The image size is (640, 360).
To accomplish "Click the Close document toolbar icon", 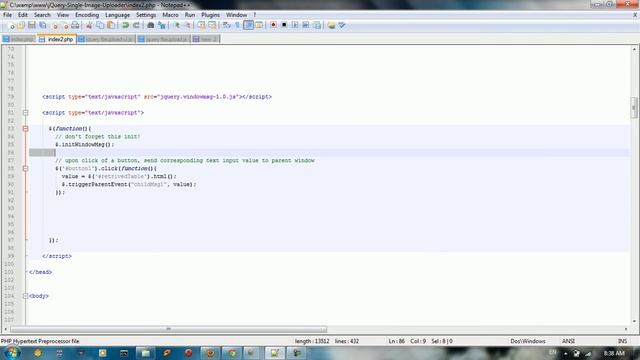I will coord(54,25).
